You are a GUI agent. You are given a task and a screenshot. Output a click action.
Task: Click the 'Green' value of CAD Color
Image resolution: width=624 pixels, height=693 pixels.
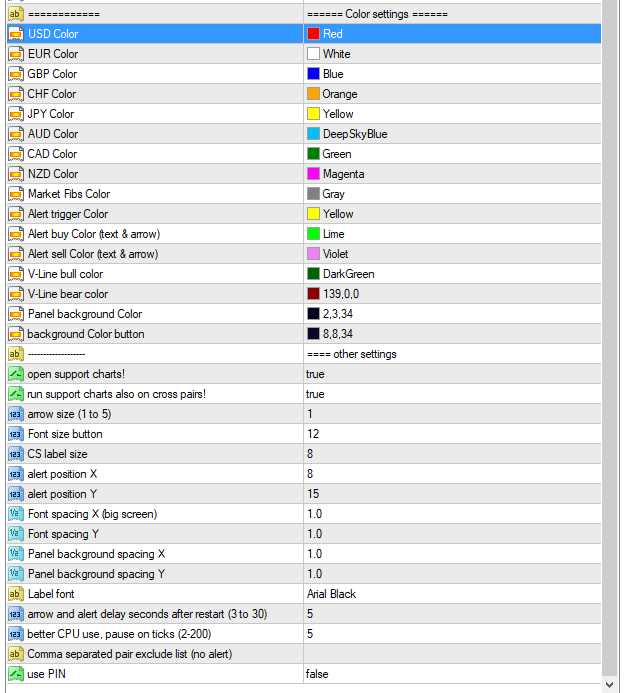pos(337,154)
